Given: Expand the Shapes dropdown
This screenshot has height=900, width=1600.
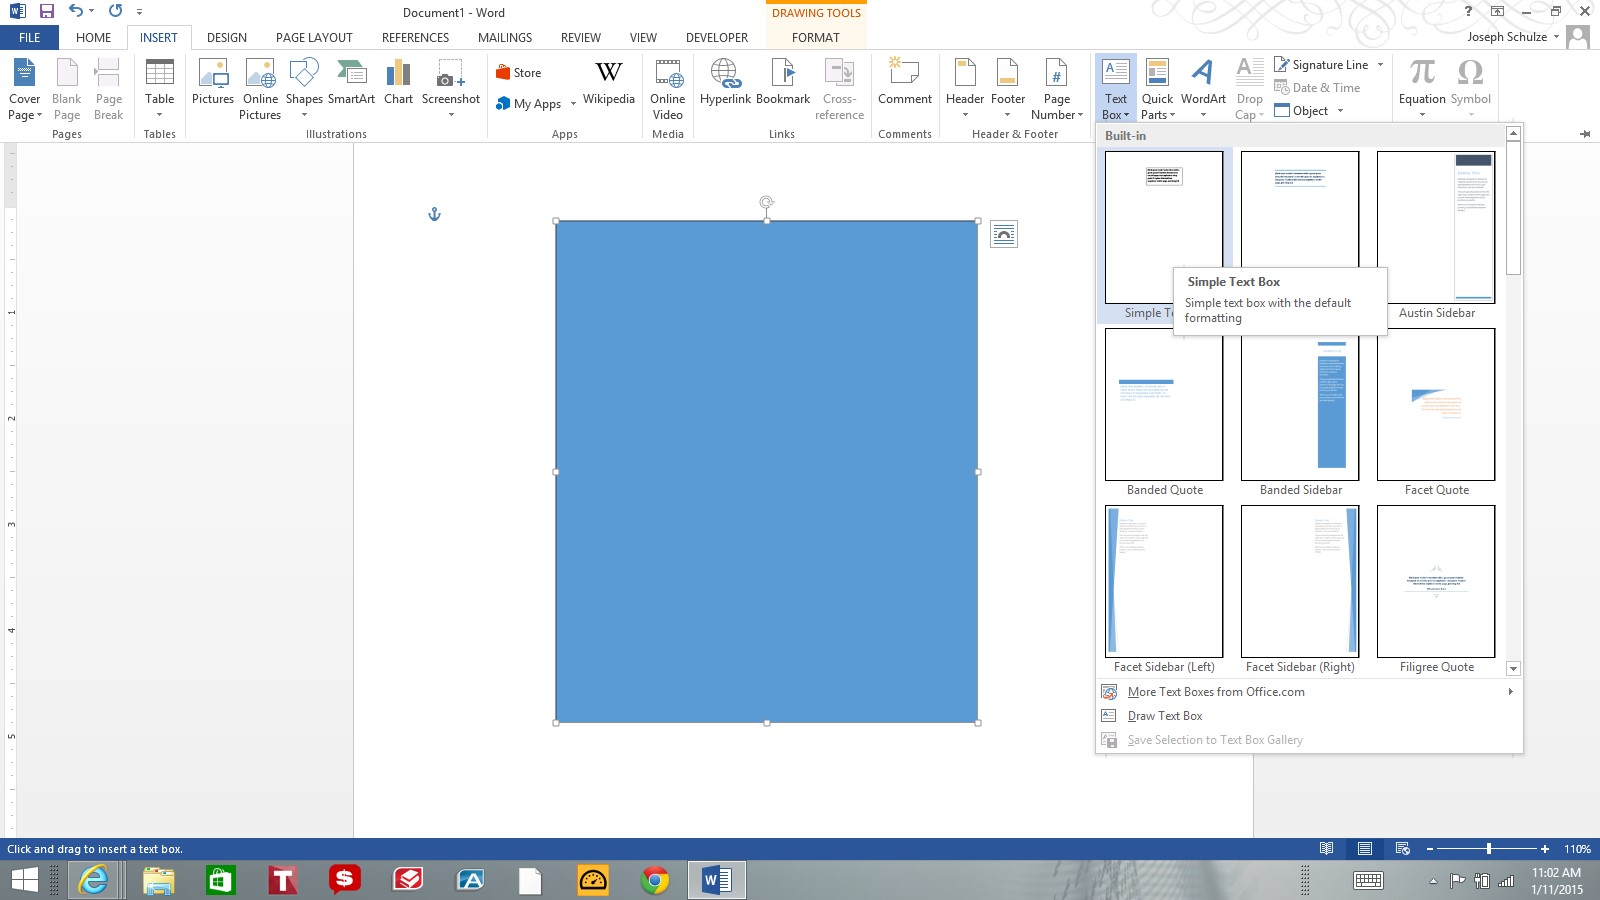Looking at the screenshot, I should pos(304,114).
